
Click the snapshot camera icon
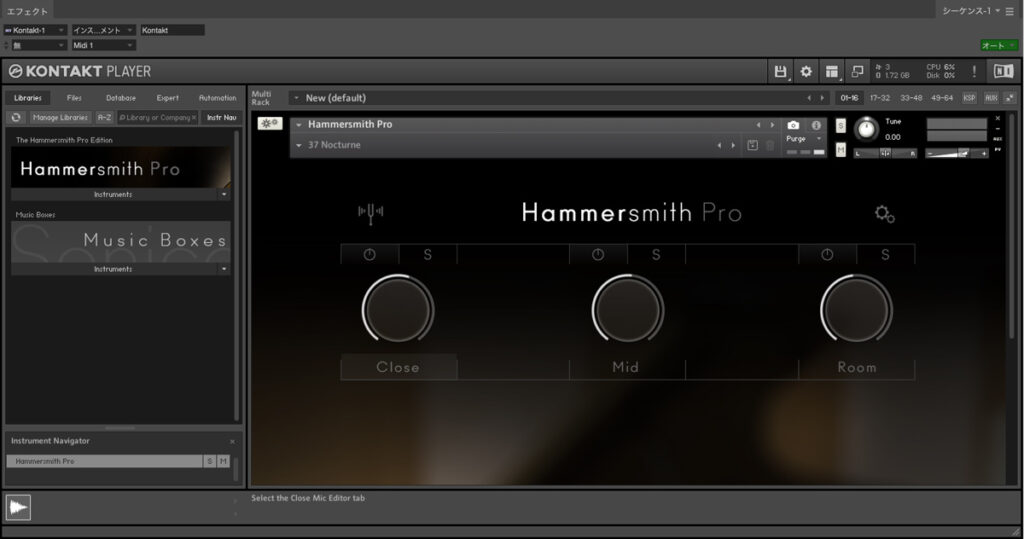793,125
